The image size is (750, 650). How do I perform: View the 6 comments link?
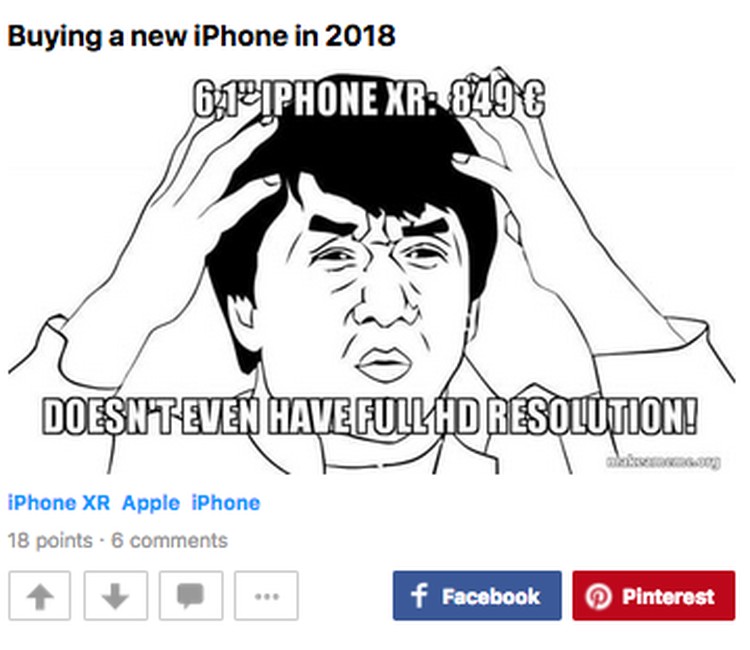tap(169, 540)
